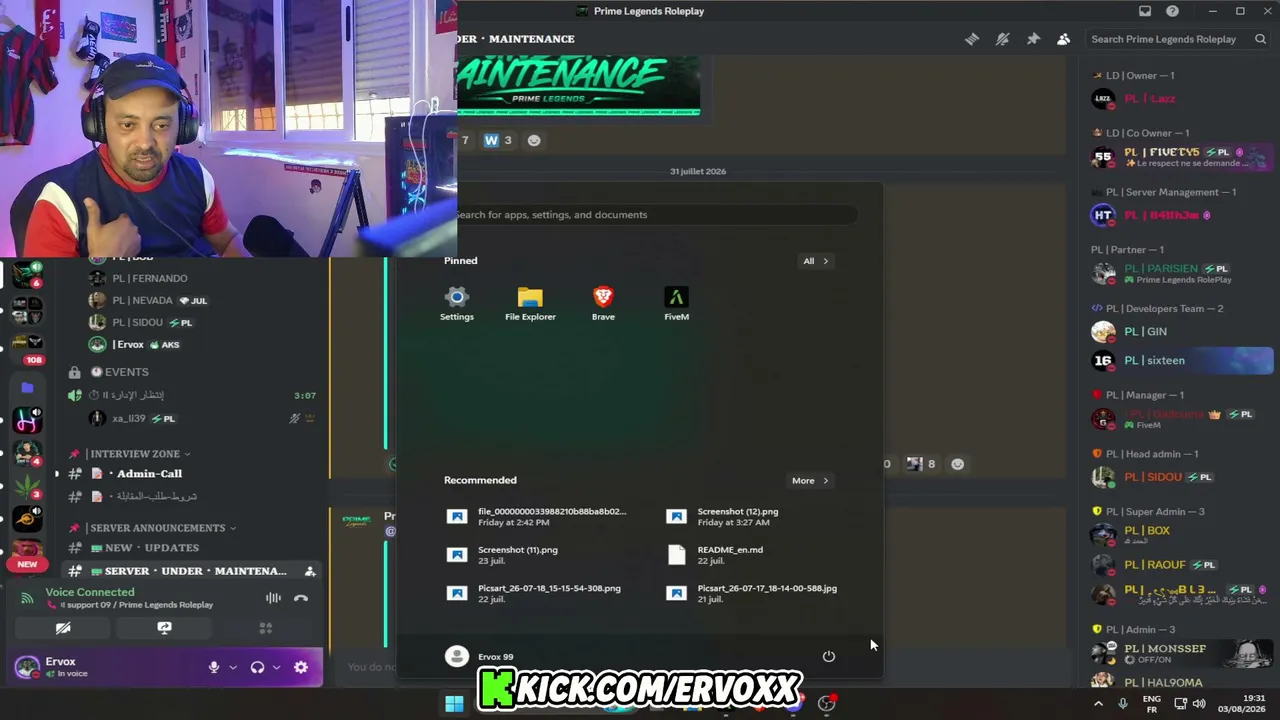Open Discord inbox icon
The width and height of the screenshot is (1280, 720).
point(1145,11)
